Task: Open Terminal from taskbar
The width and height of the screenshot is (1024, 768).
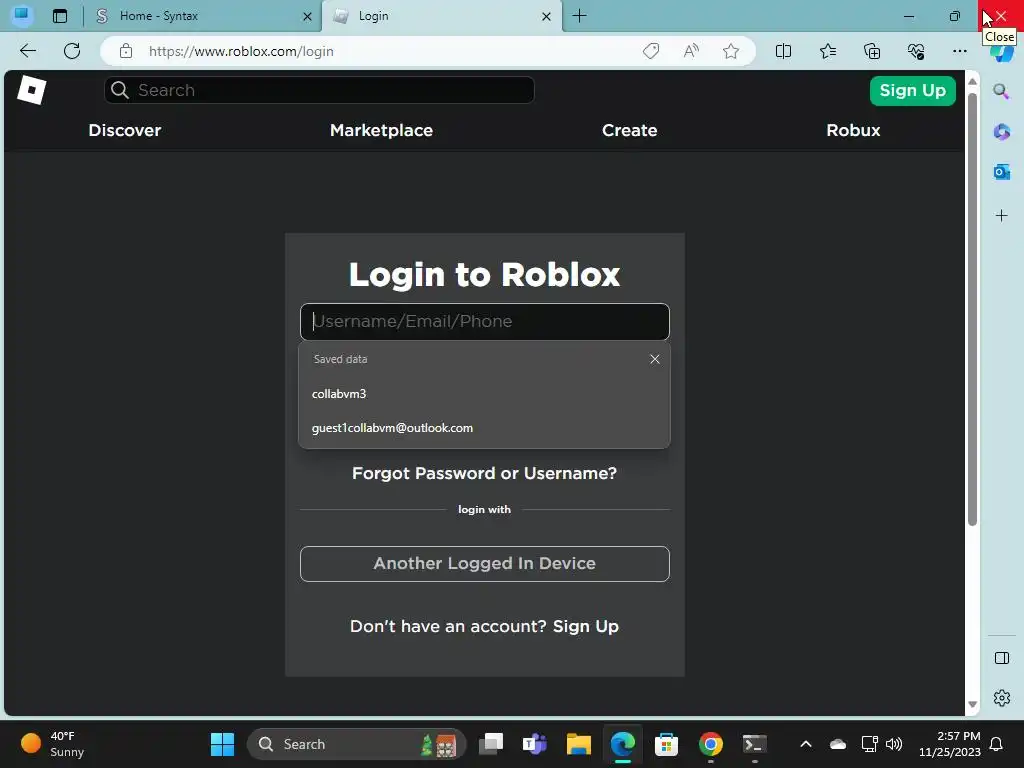Action: [754, 744]
